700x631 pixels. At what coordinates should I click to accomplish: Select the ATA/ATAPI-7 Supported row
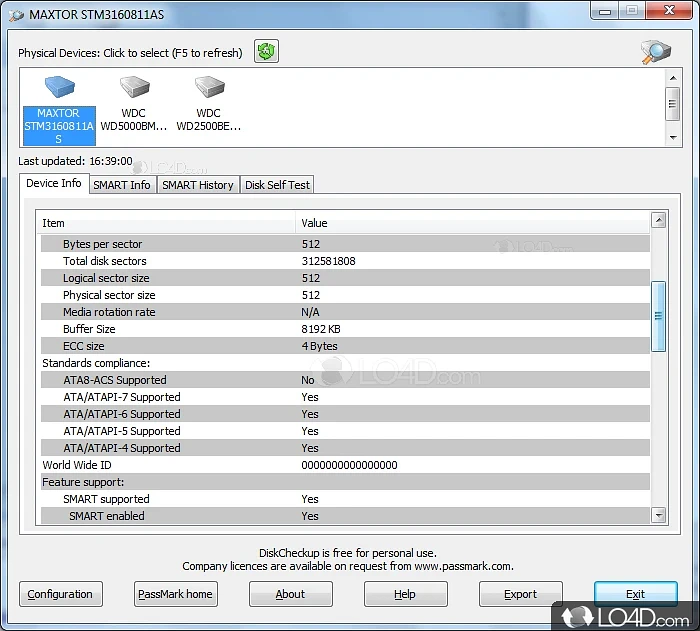pos(345,397)
